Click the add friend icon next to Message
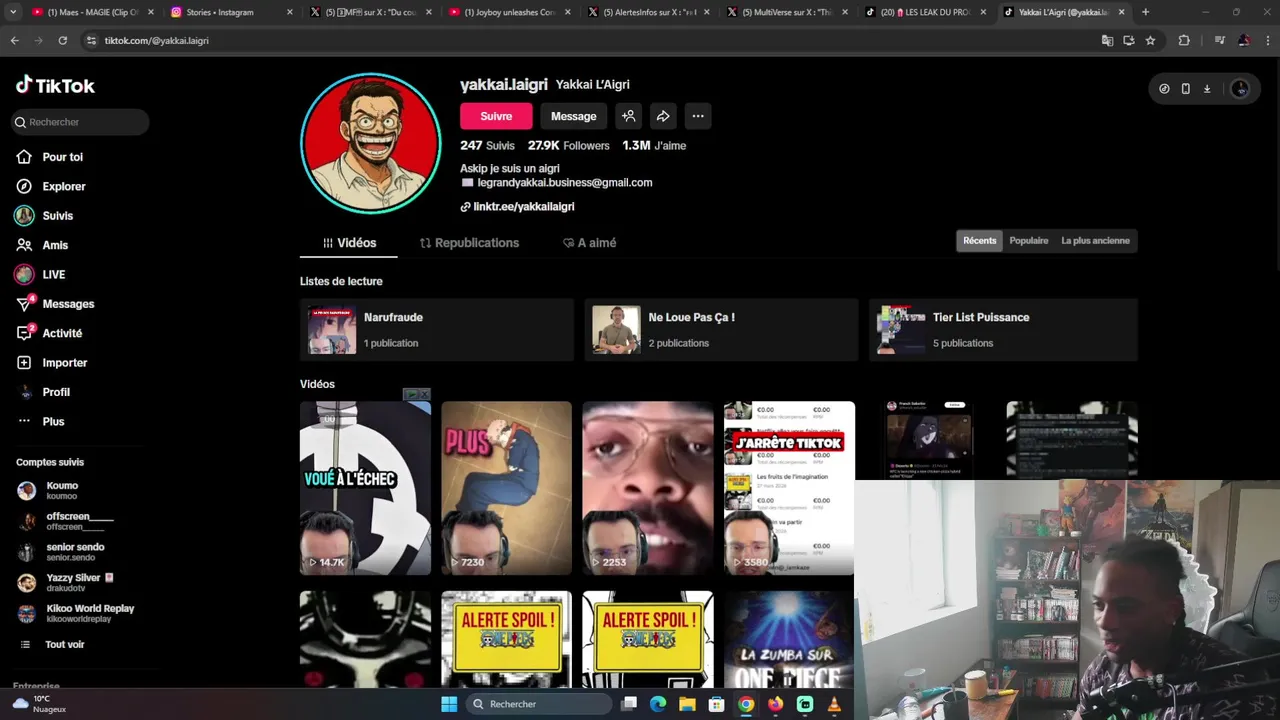Image resolution: width=1280 pixels, height=720 pixels. click(x=628, y=116)
